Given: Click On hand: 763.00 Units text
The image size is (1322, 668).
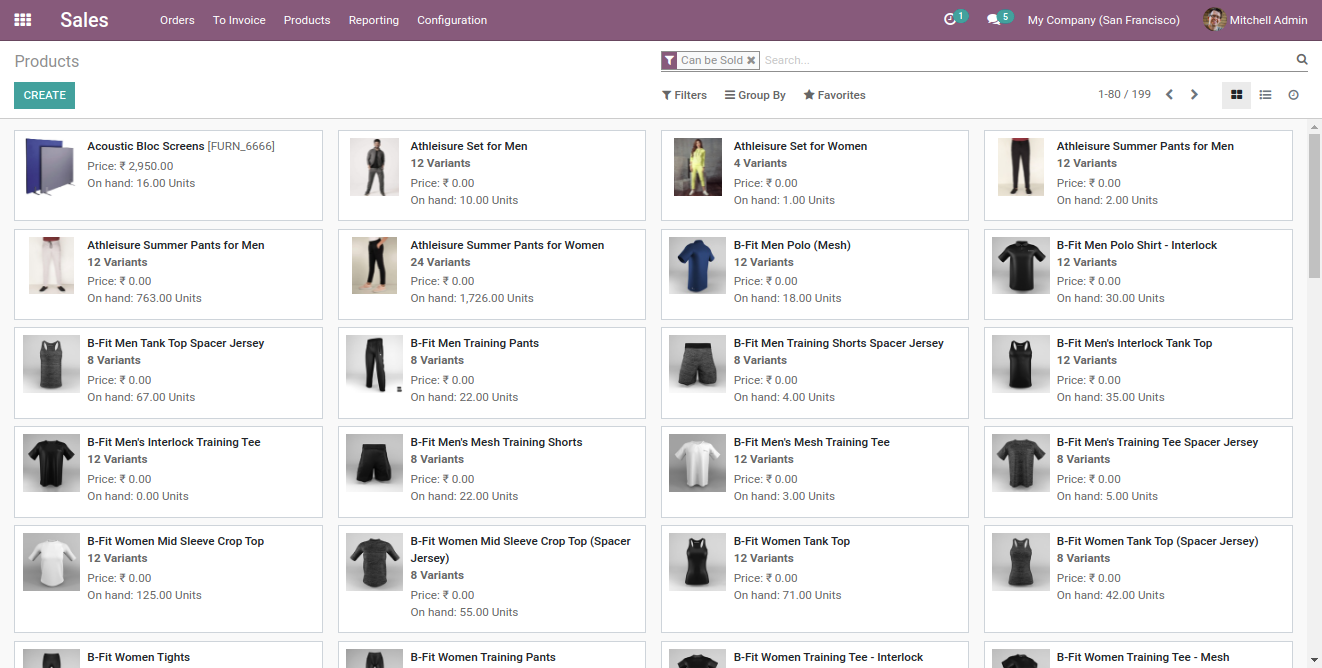Looking at the screenshot, I should click(x=144, y=298).
